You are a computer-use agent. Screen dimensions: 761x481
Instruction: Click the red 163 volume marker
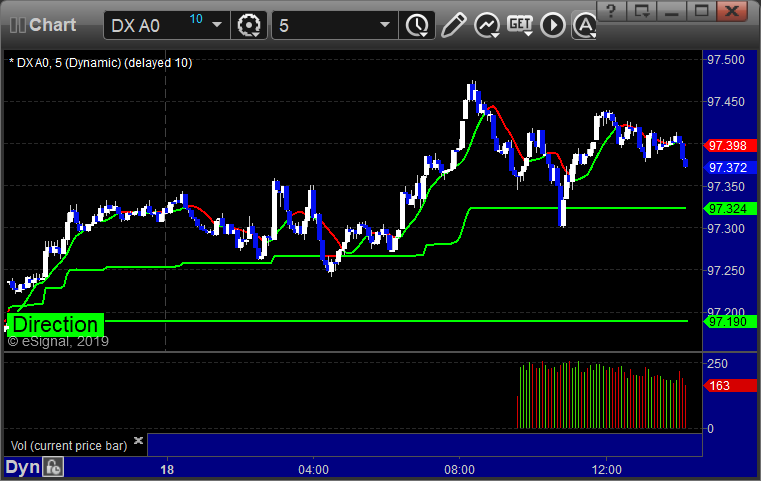pos(730,386)
